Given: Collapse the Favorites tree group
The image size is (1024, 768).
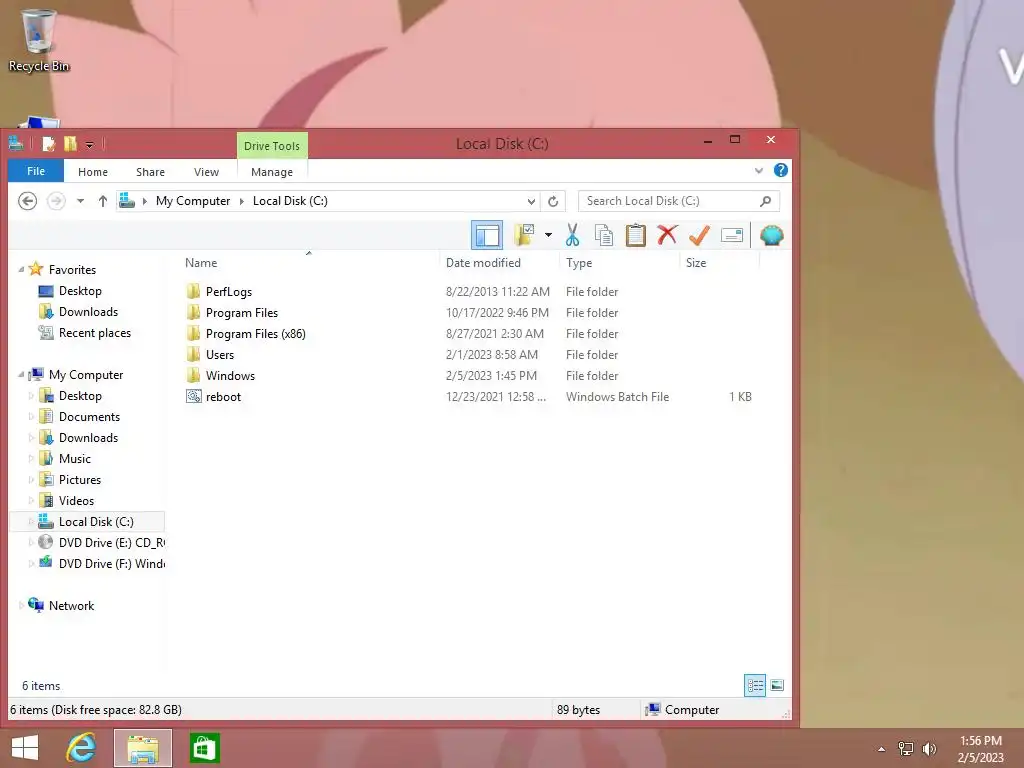Looking at the screenshot, I should [21, 270].
